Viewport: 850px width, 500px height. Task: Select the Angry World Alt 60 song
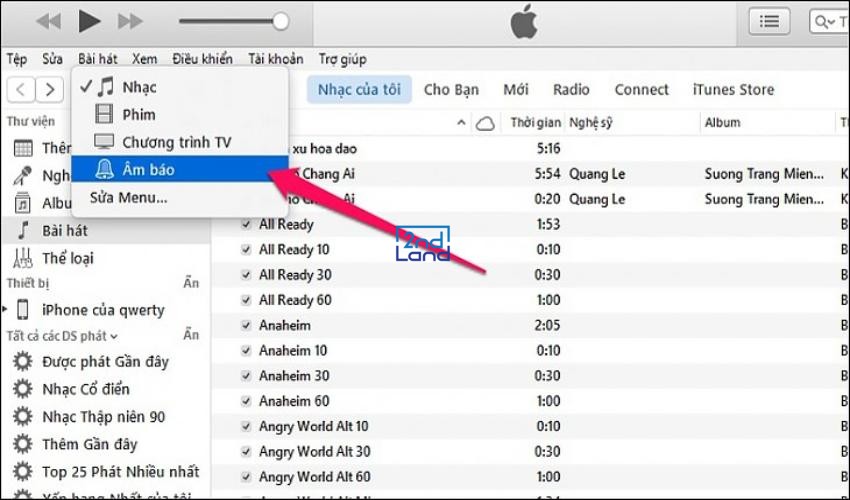(314, 477)
